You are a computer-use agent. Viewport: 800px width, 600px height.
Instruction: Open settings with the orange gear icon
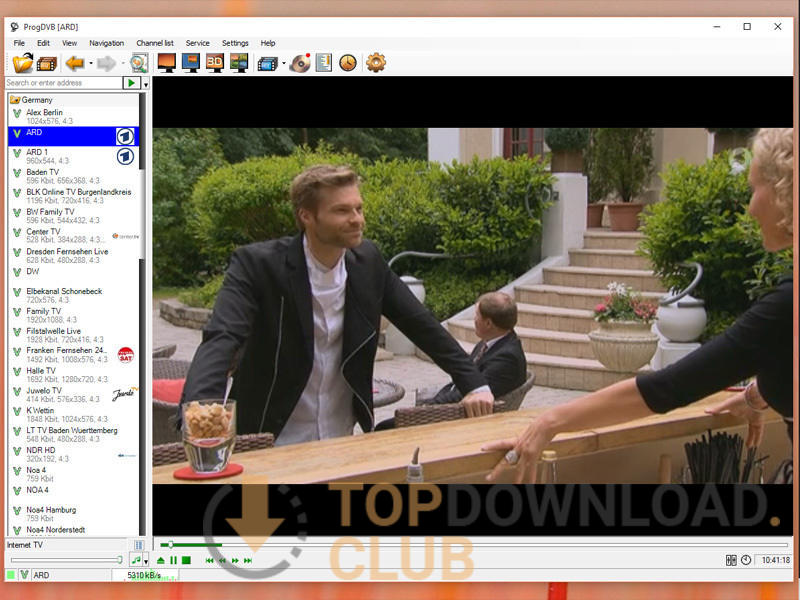[x=376, y=63]
